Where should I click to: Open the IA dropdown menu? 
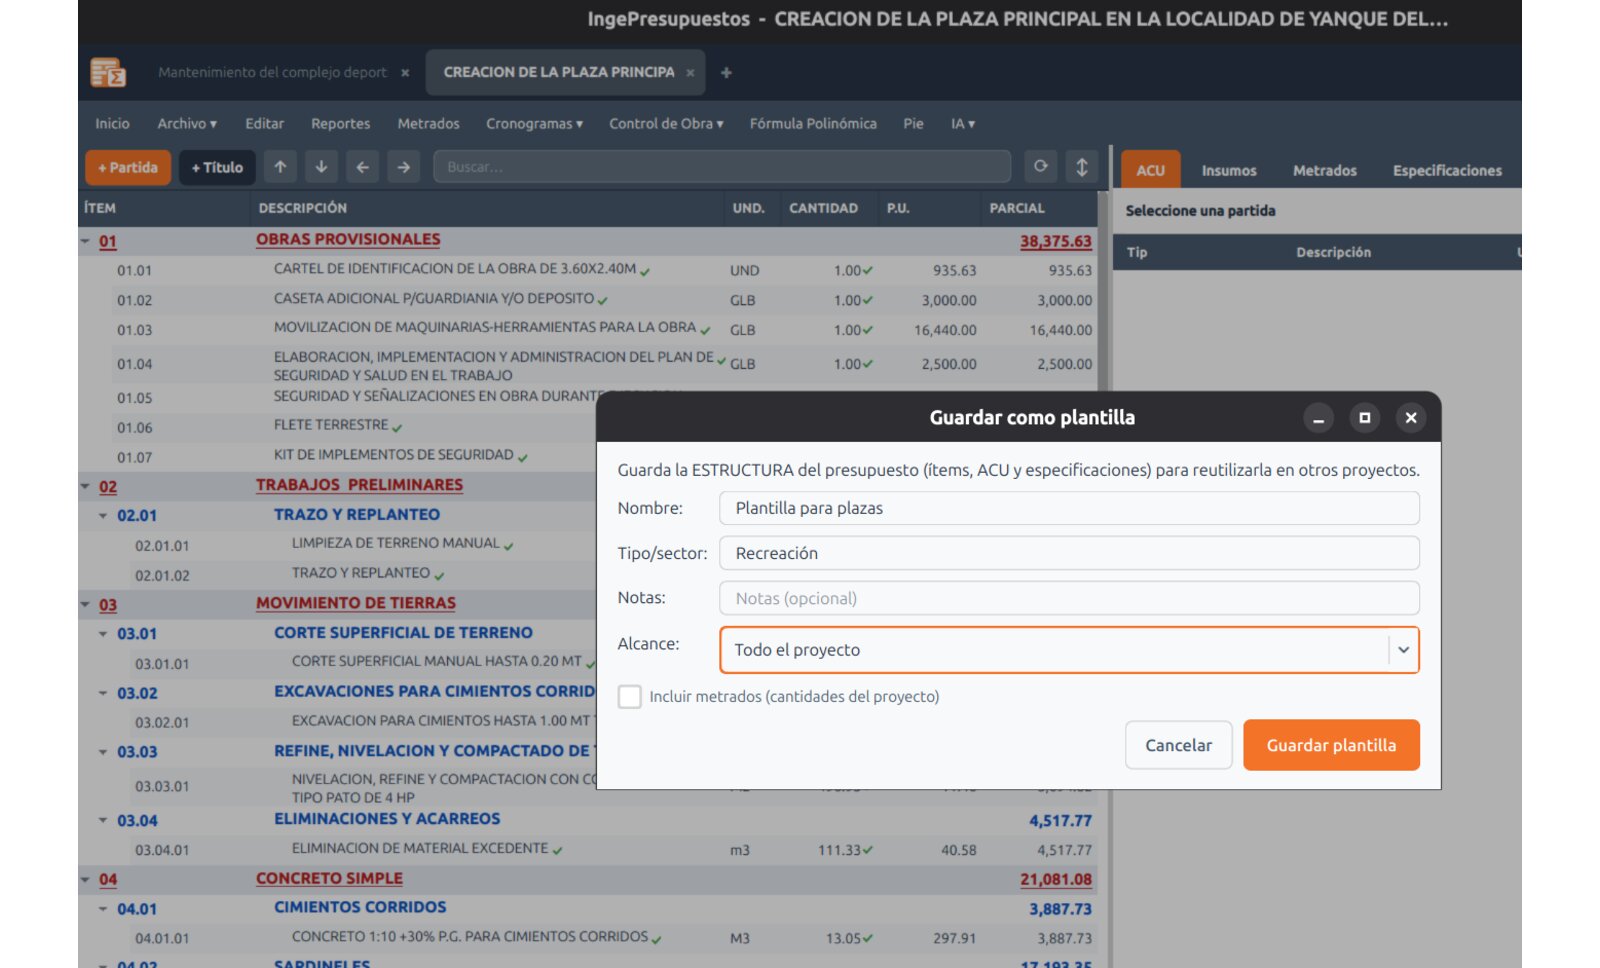click(963, 124)
